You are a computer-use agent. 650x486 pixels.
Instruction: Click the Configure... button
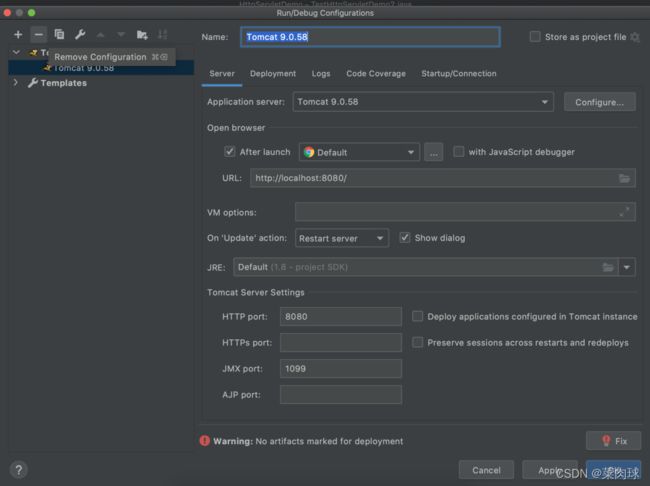click(x=599, y=102)
